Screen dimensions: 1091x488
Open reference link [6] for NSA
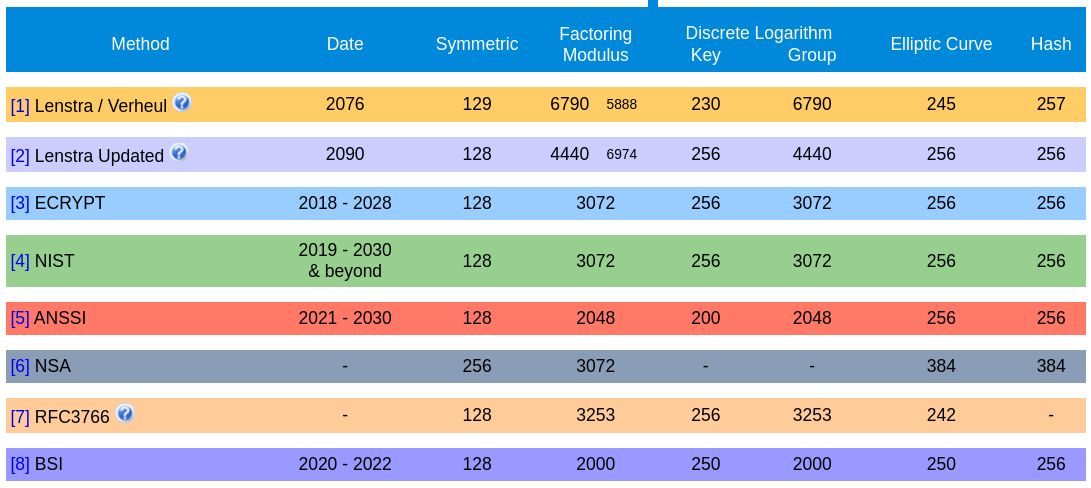(x=20, y=366)
